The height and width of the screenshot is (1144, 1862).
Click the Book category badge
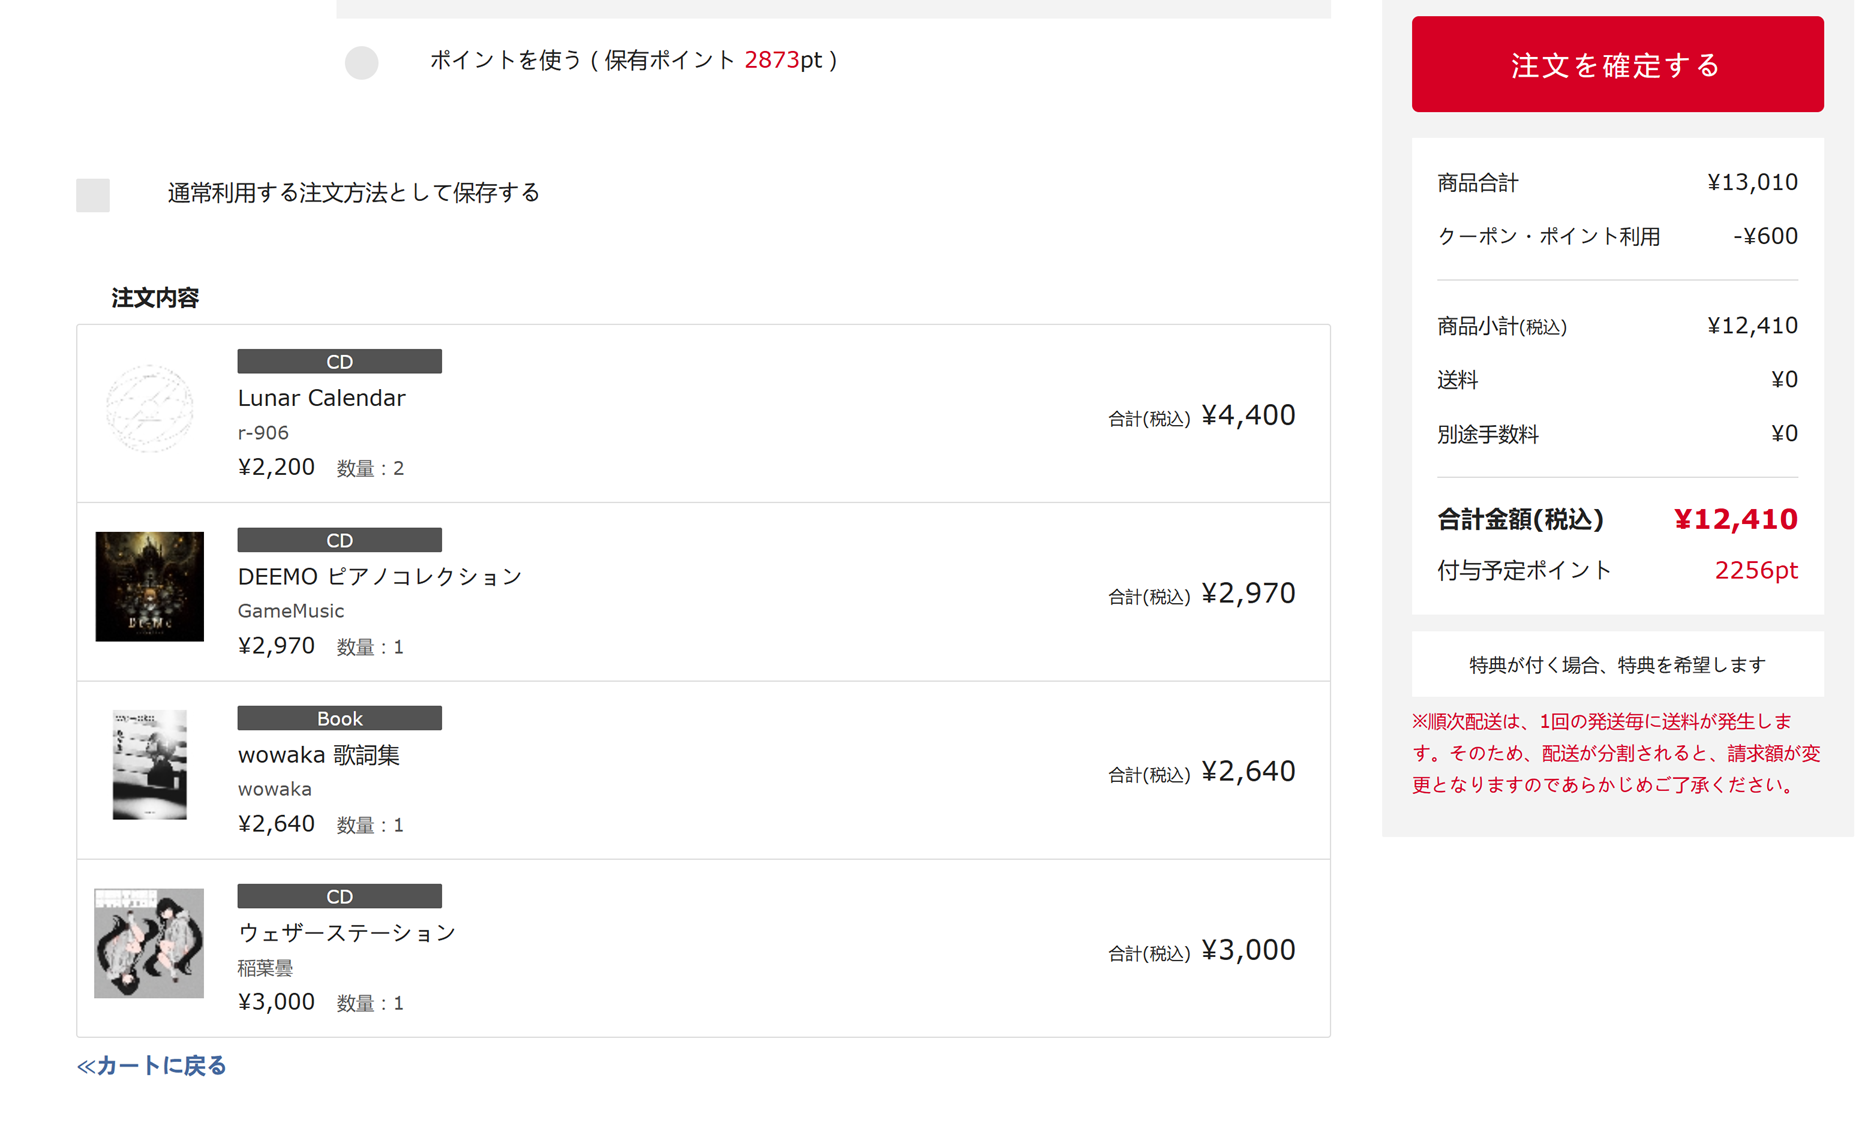tap(339, 719)
